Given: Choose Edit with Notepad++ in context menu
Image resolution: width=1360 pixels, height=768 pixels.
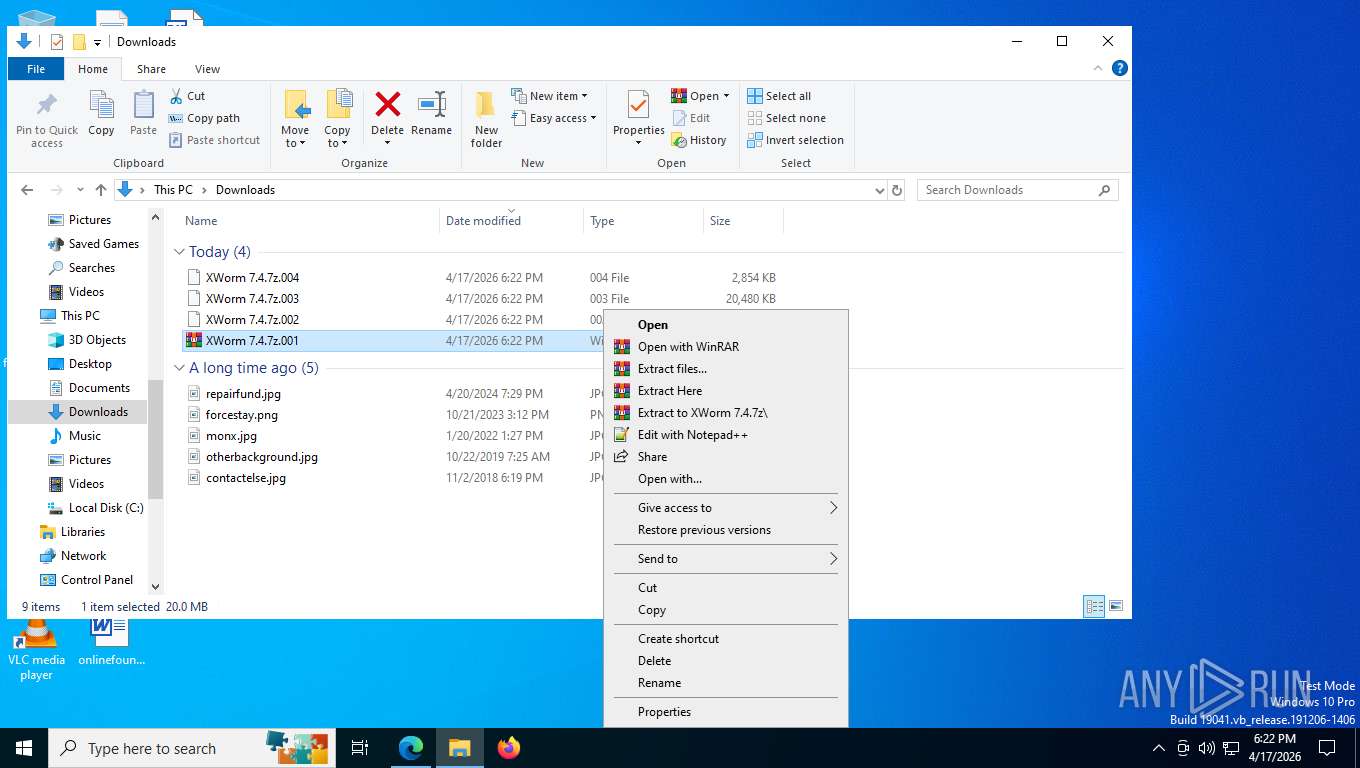Looking at the screenshot, I should pos(725,435).
